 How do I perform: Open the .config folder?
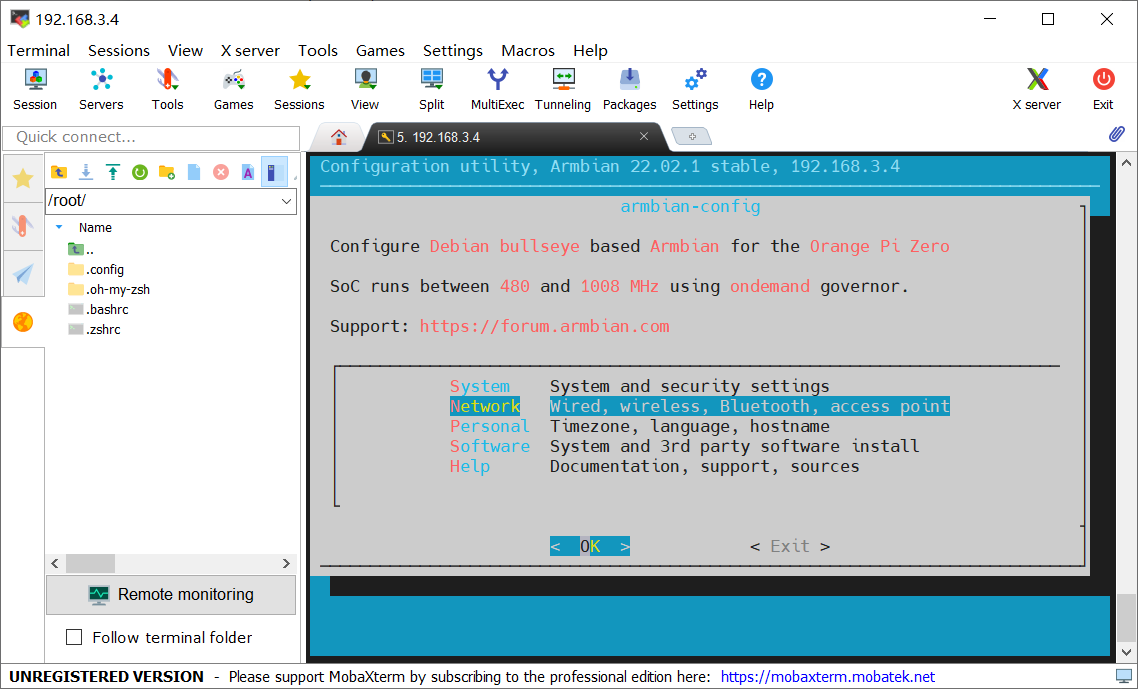(97, 269)
